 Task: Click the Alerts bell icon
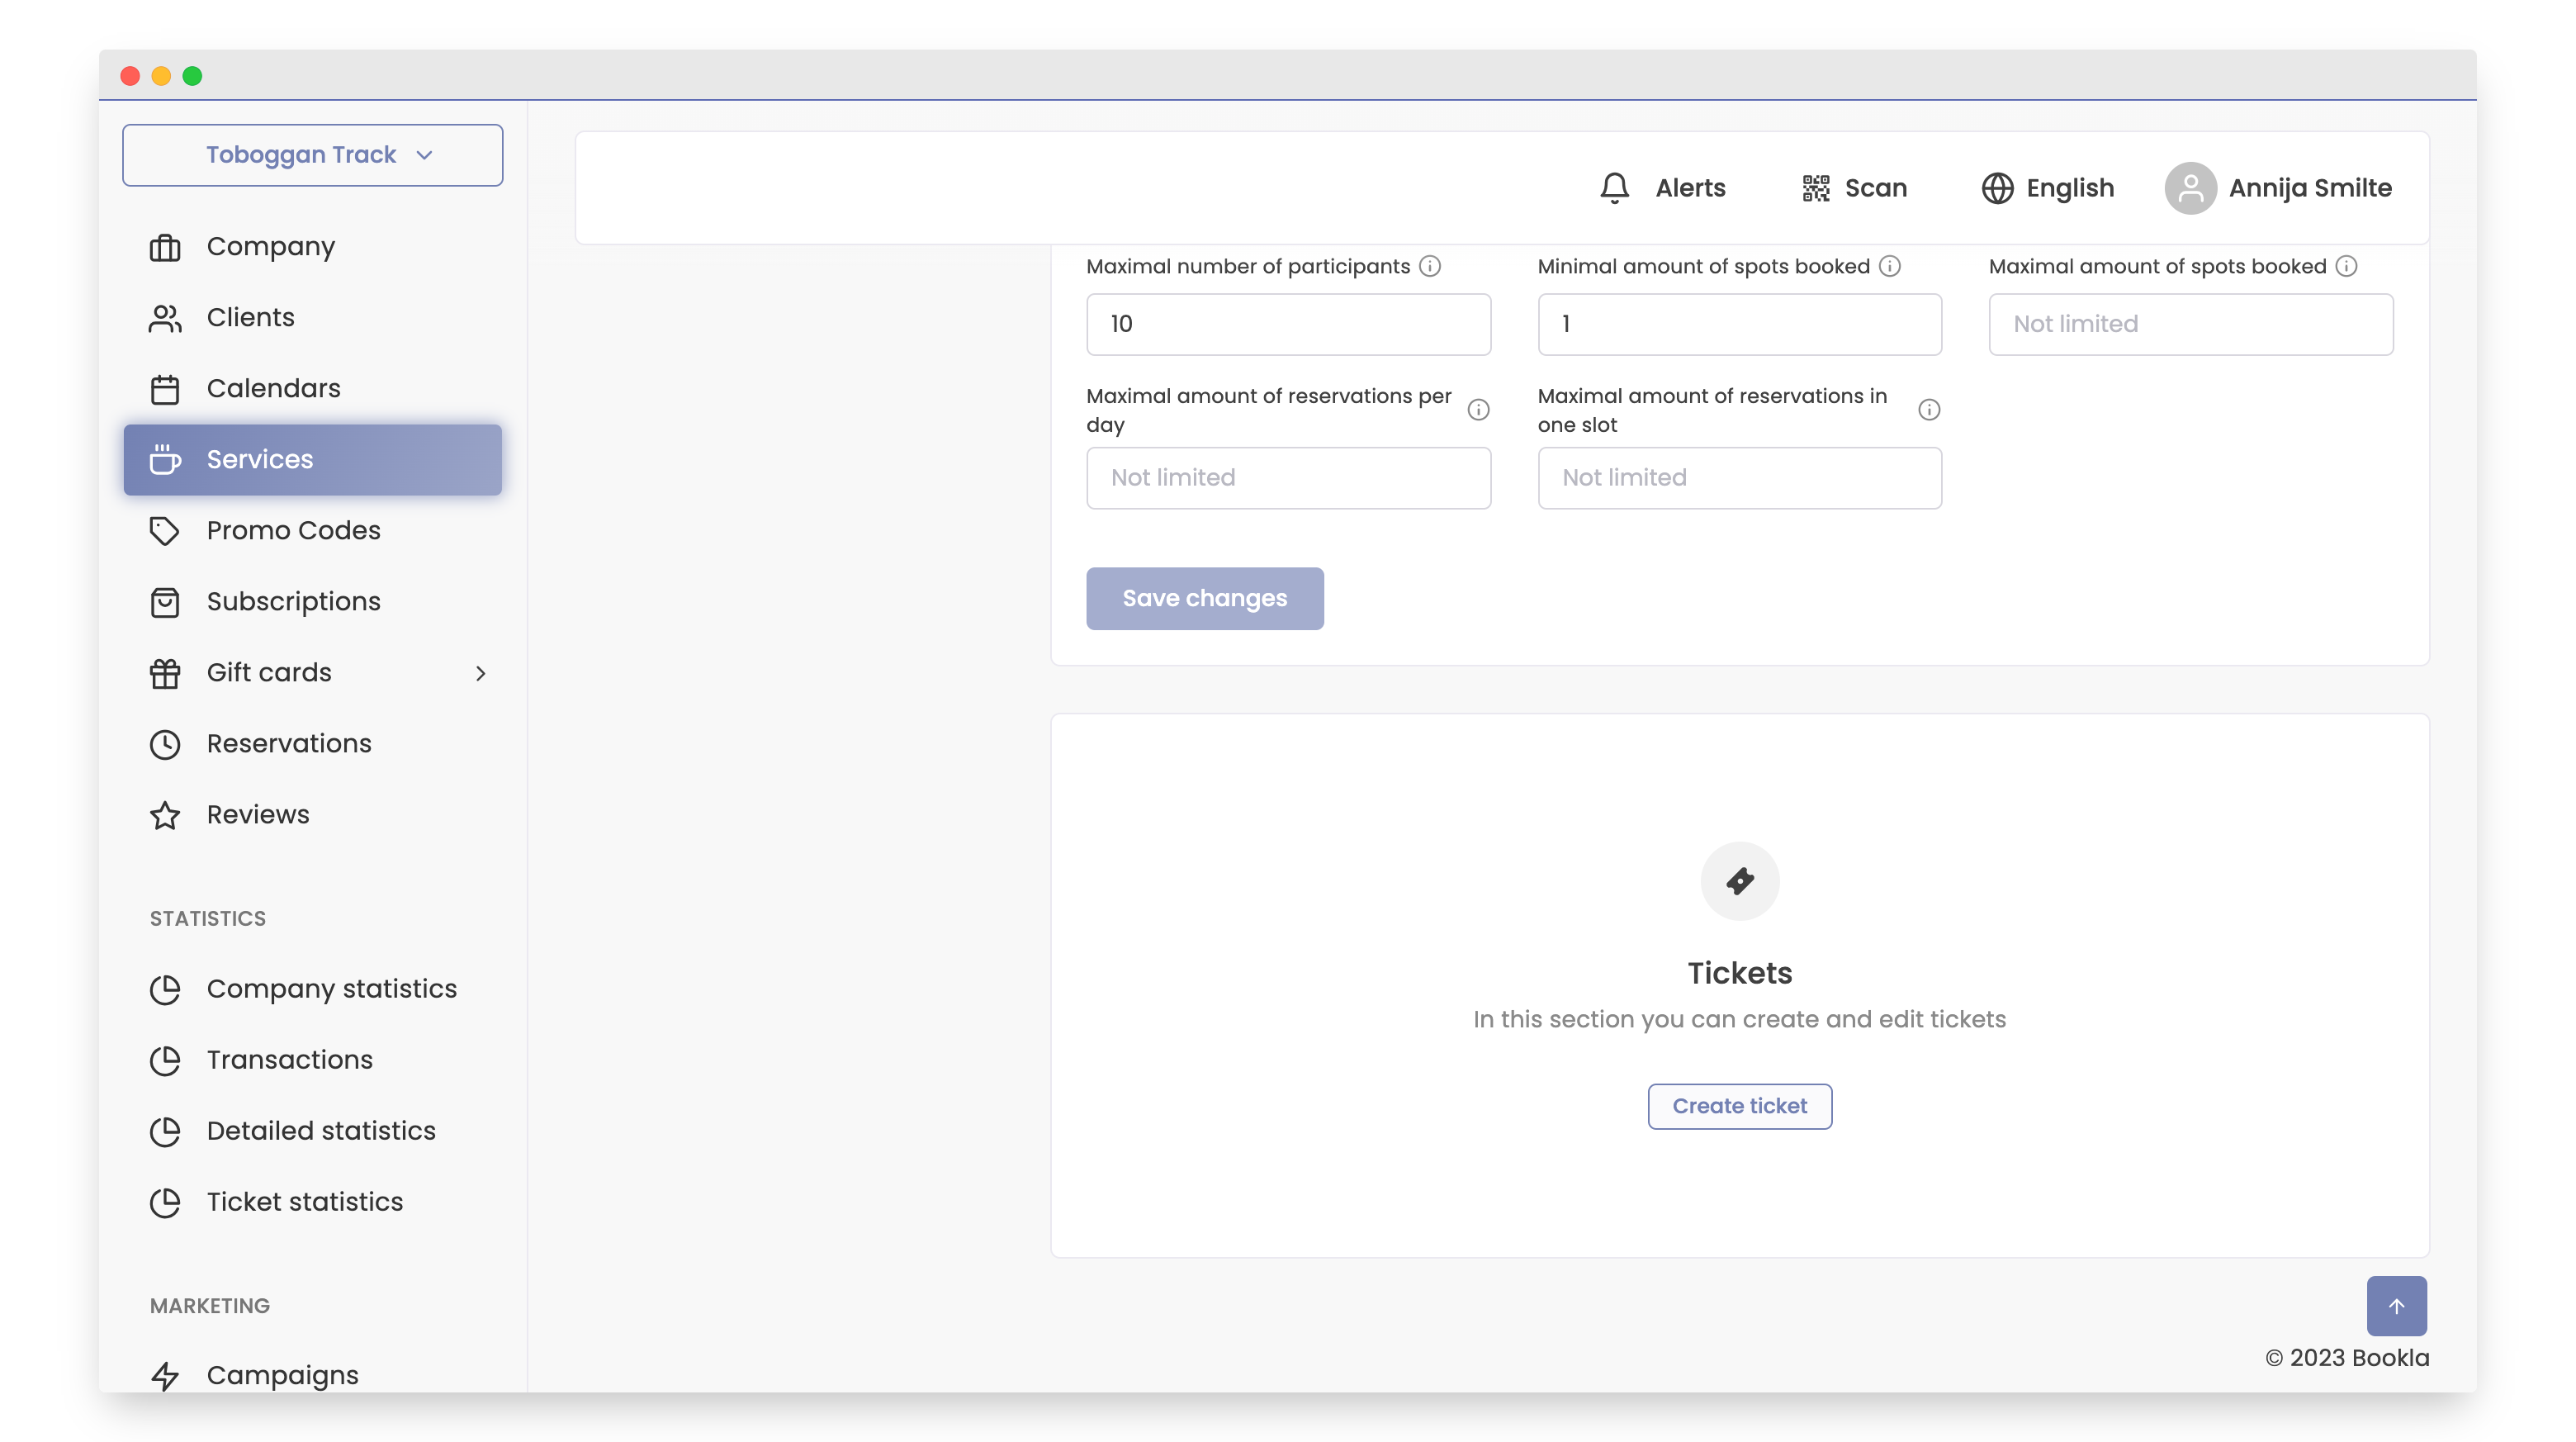pyautogui.click(x=1614, y=188)
